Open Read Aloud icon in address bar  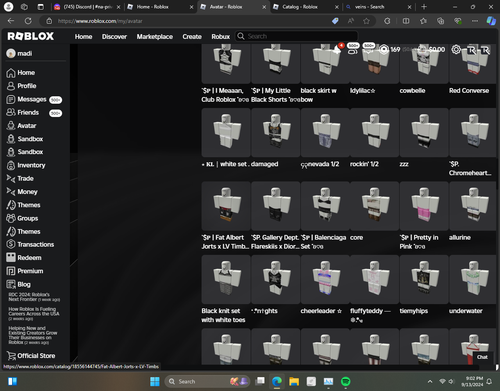(351, 21)
